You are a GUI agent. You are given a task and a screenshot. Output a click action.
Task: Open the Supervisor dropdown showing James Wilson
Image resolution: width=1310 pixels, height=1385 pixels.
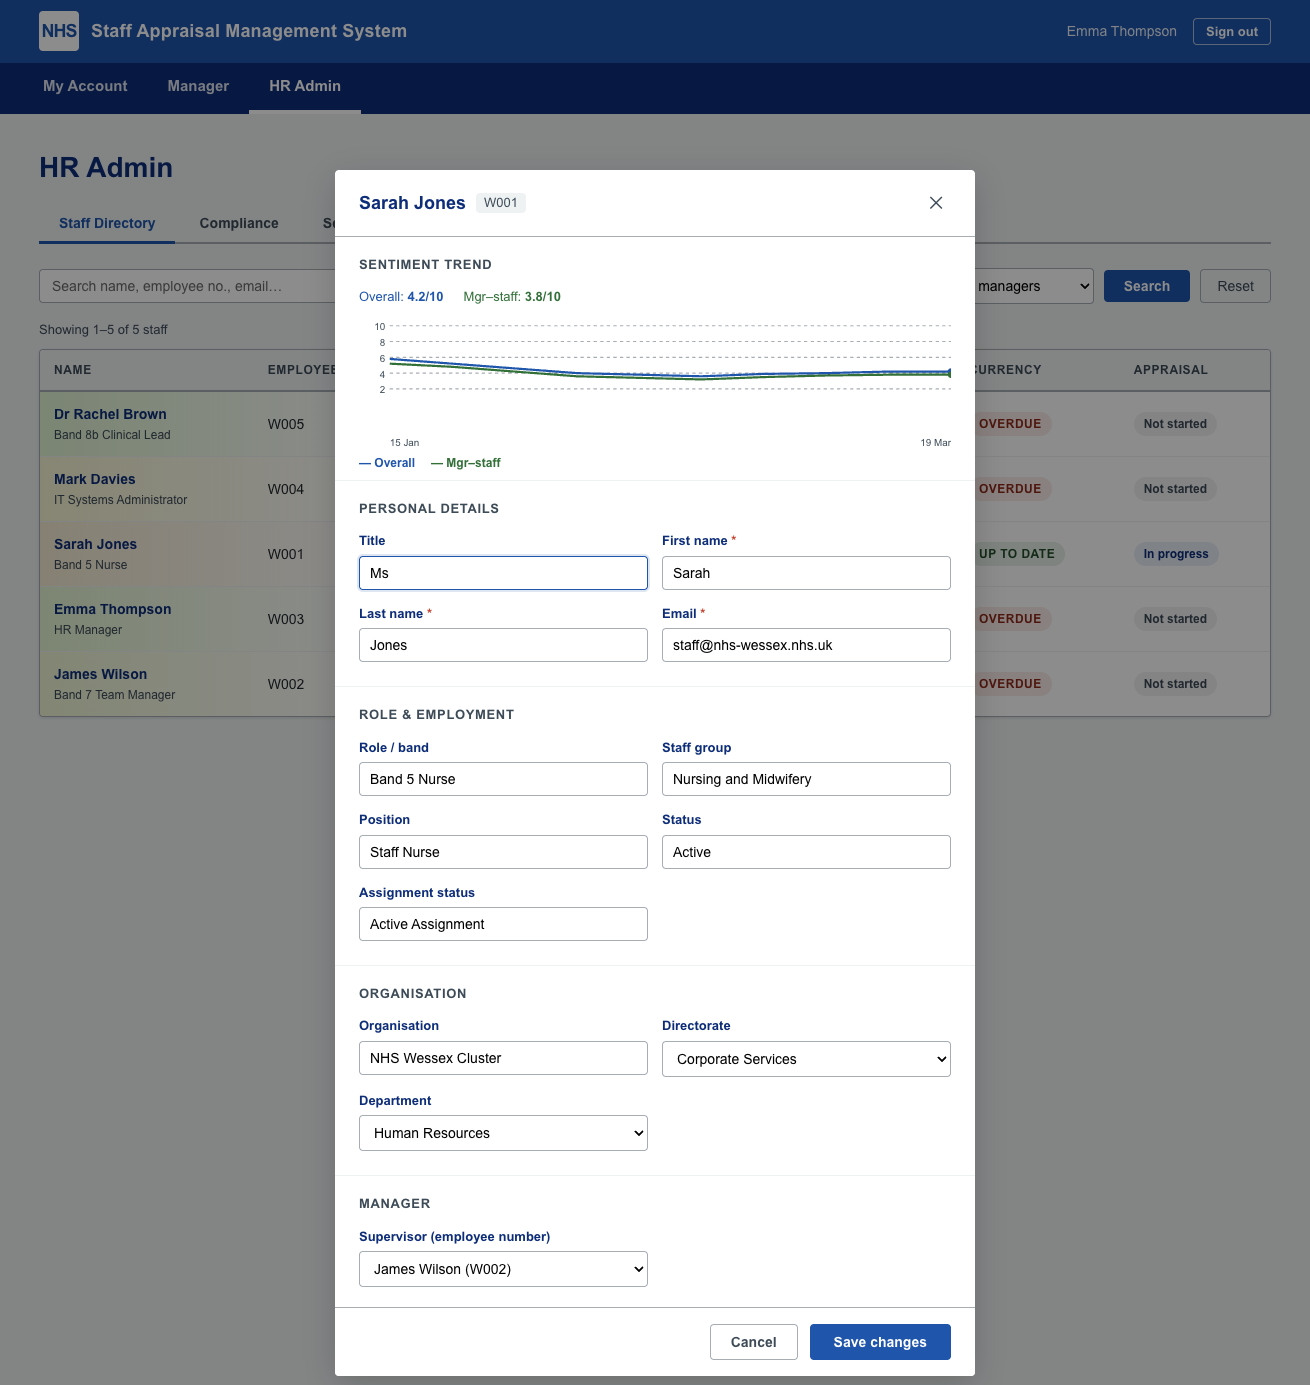[503, 1269]
